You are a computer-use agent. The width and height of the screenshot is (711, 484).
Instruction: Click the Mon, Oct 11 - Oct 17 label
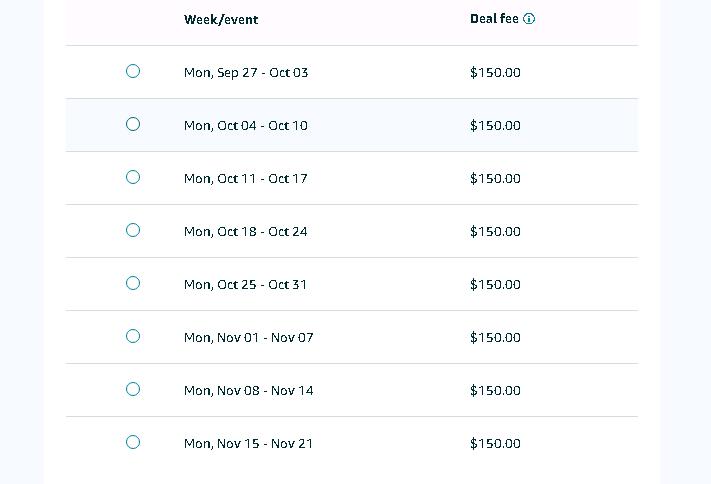point(245,179)
